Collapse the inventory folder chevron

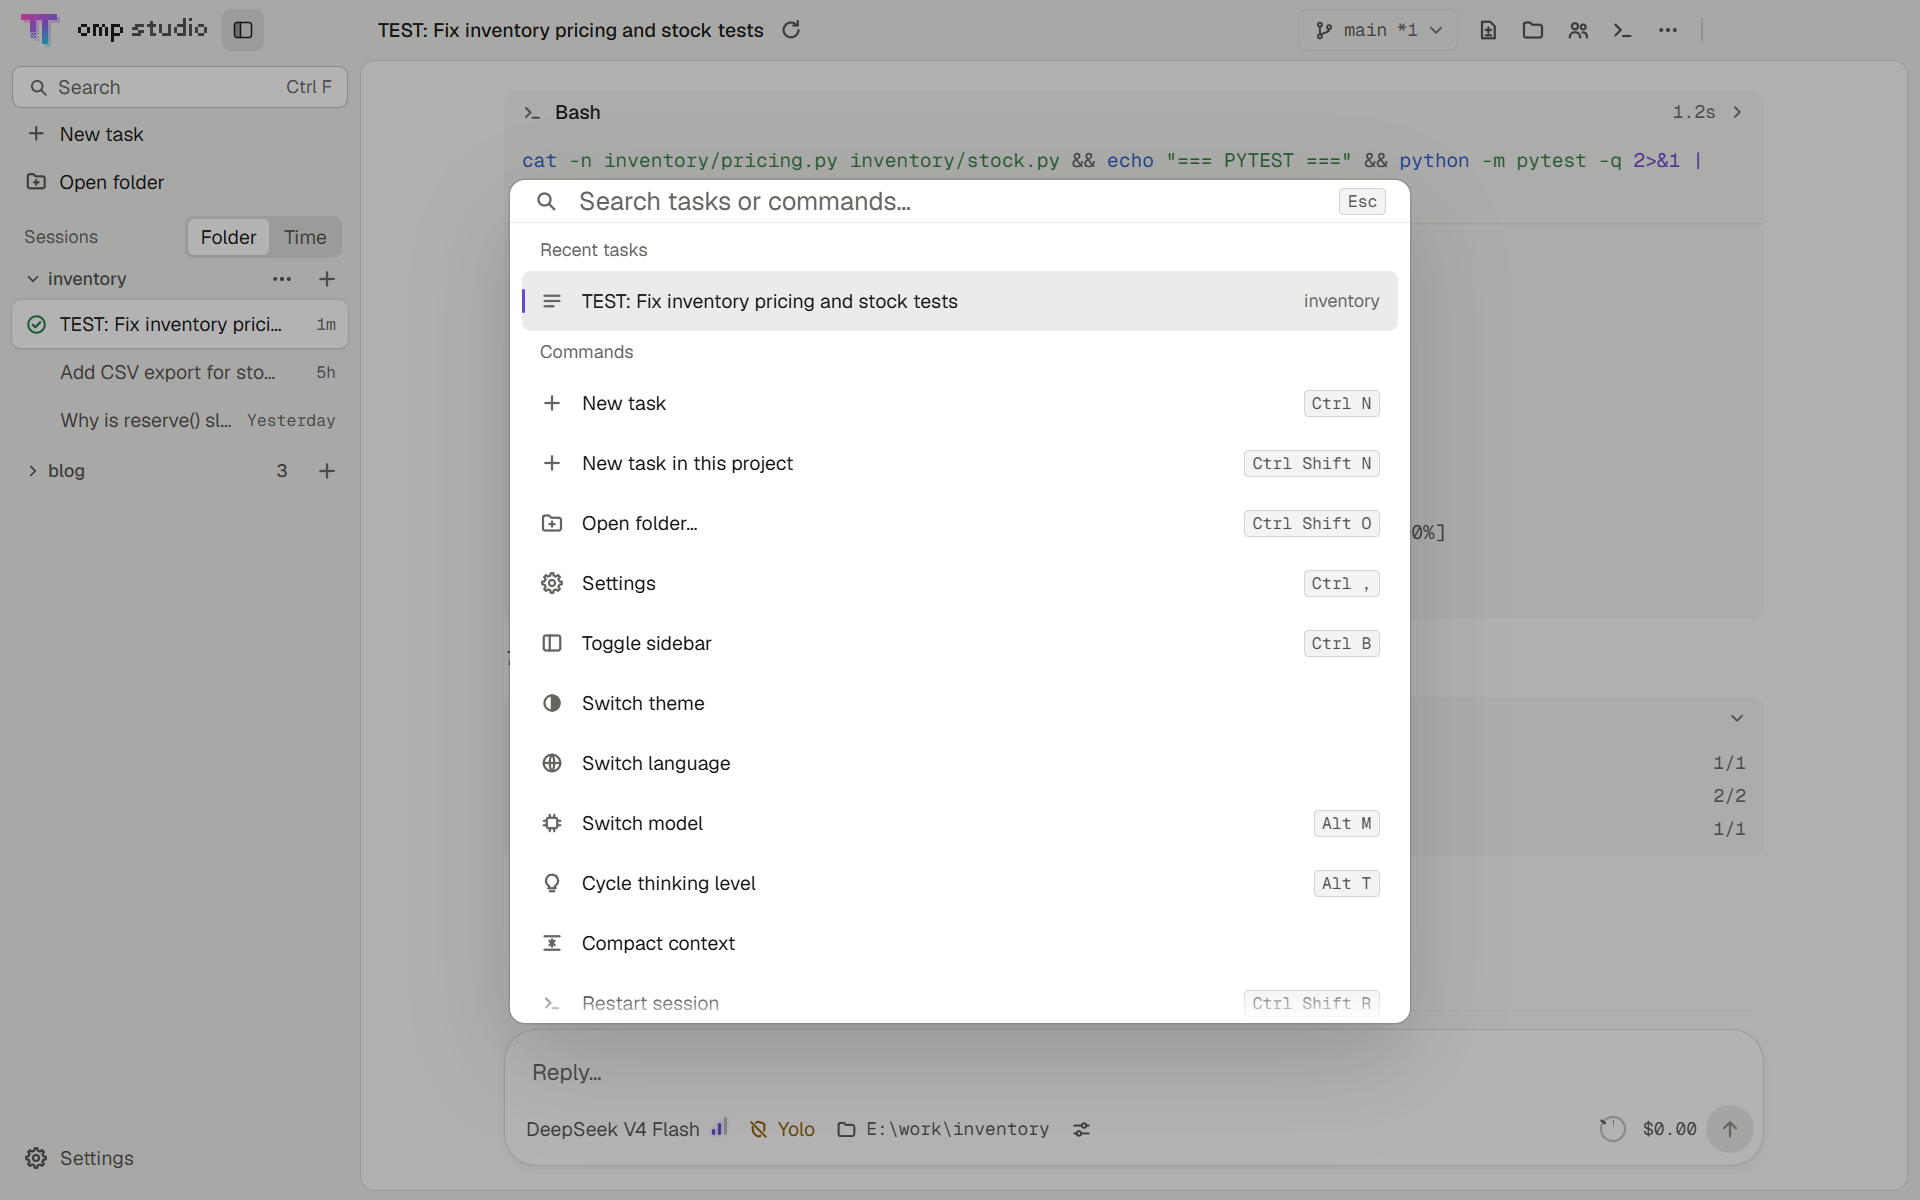tap(33, 279)
